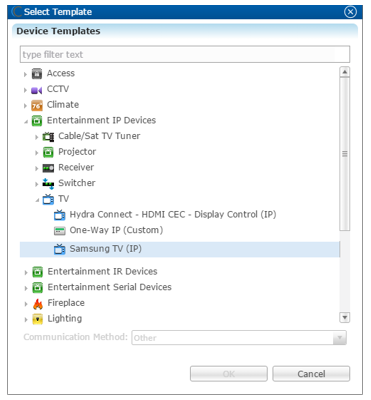
Task: Click the Fireplace flame icon
Action: coord(38,304)
